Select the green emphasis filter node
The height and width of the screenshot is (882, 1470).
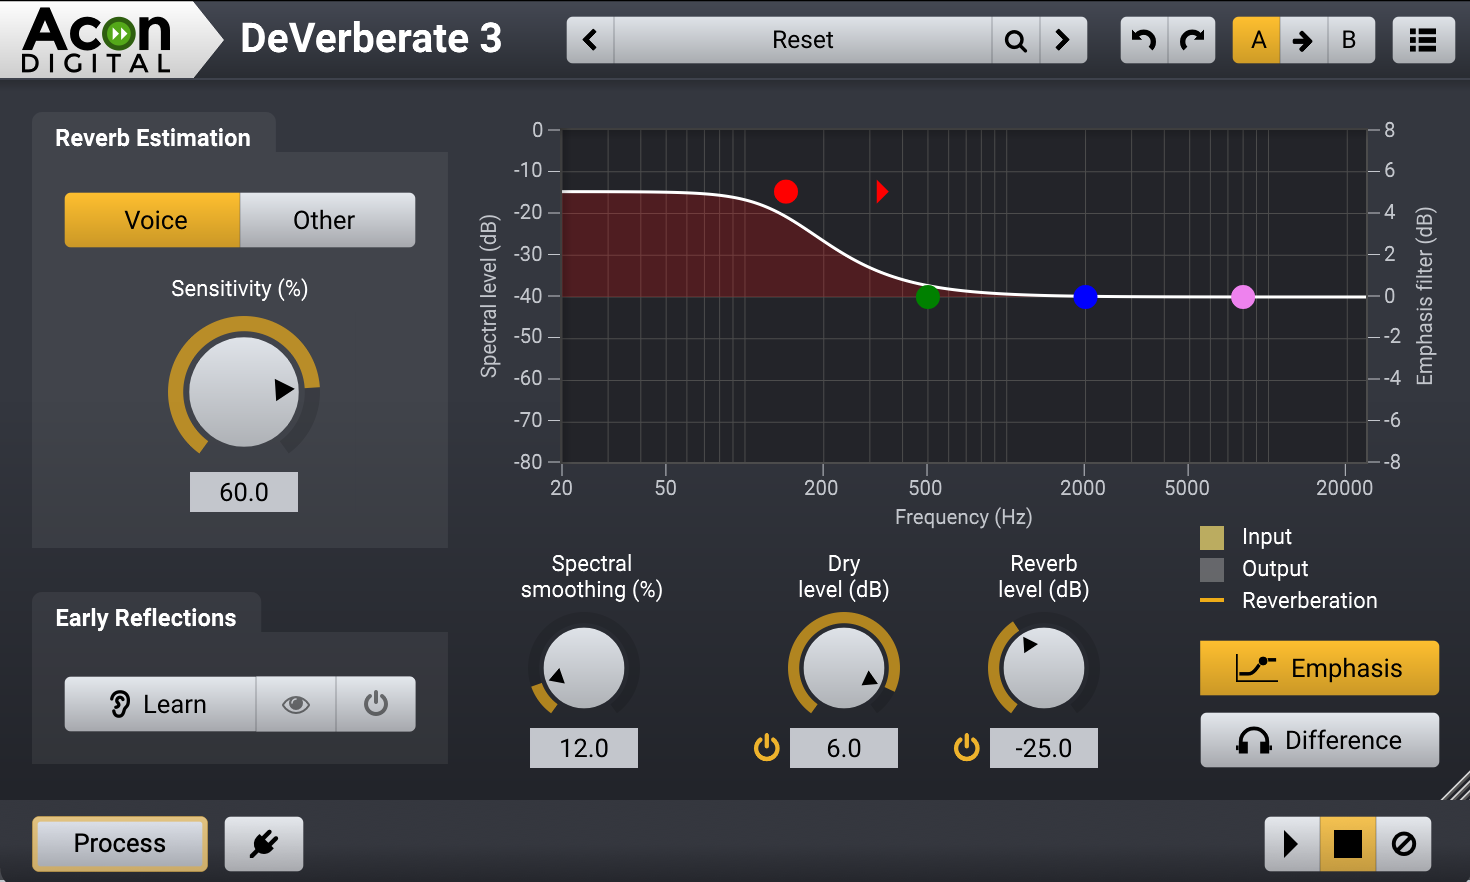(x=928, y=296)
